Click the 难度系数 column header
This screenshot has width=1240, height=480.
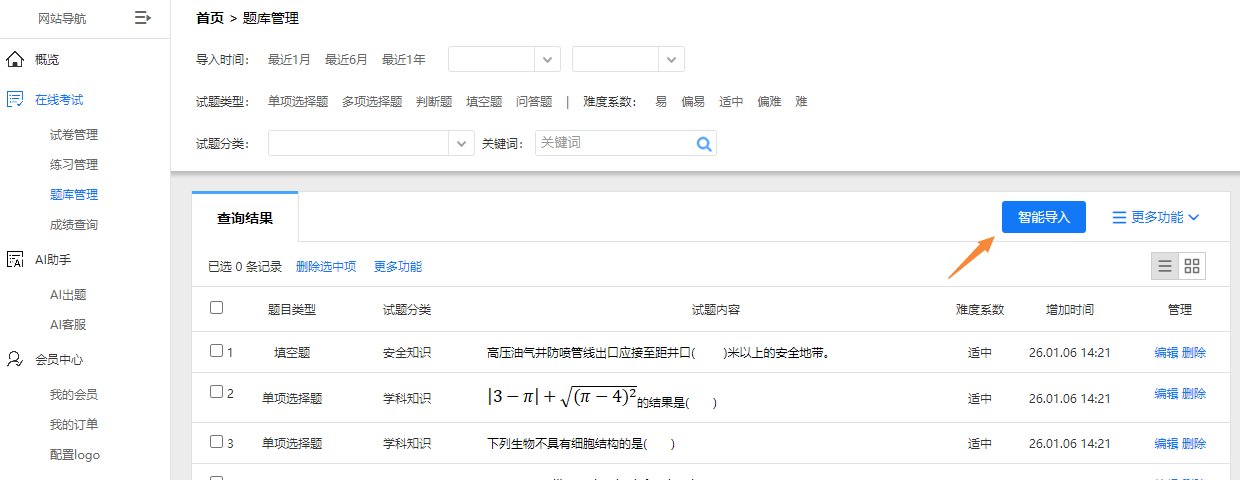pos(980,310)
